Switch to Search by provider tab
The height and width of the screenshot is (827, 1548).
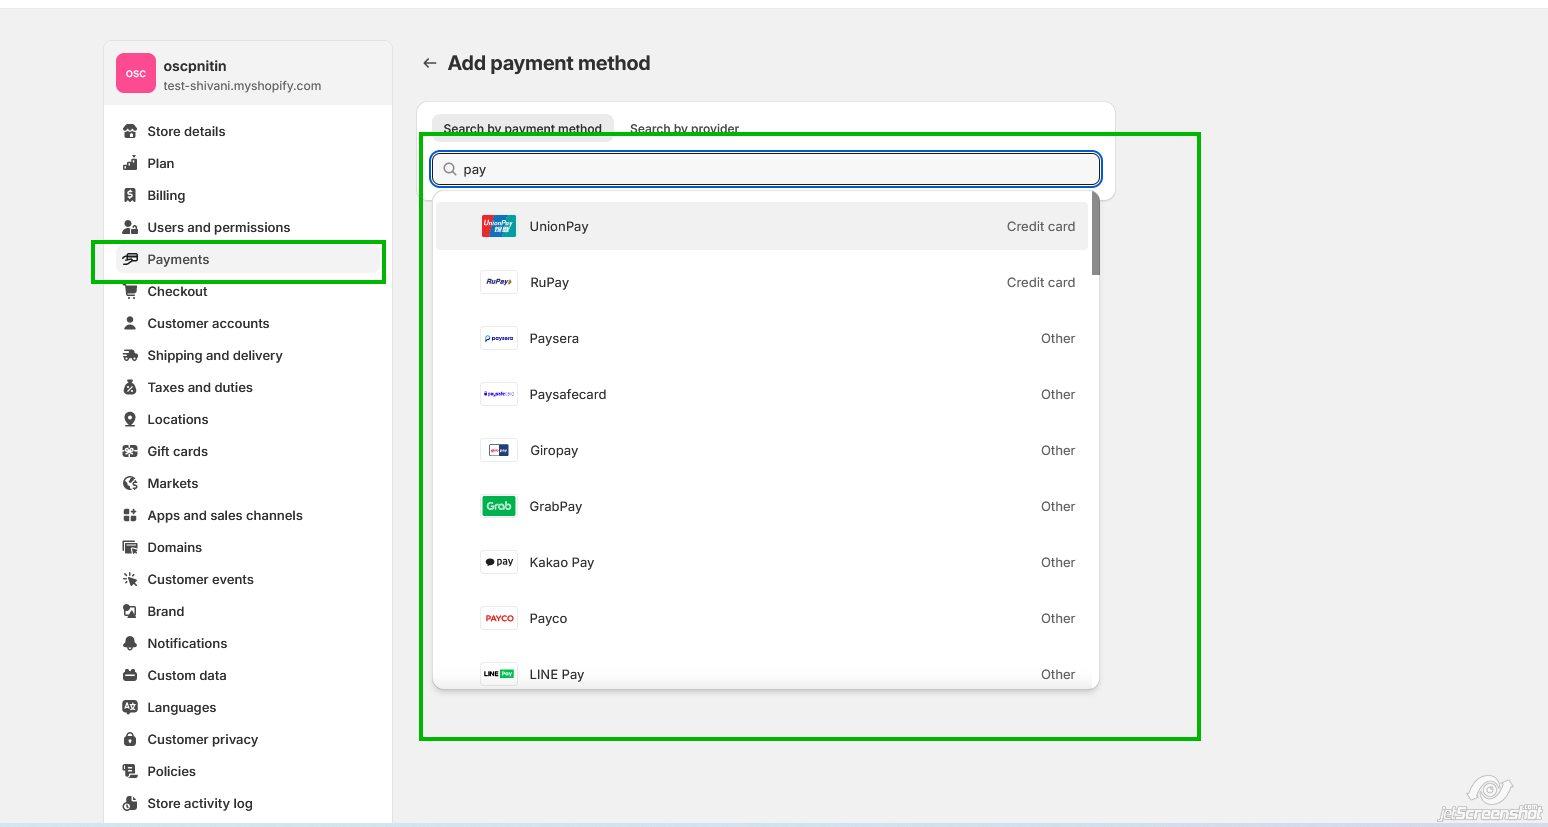pos(684,128)
